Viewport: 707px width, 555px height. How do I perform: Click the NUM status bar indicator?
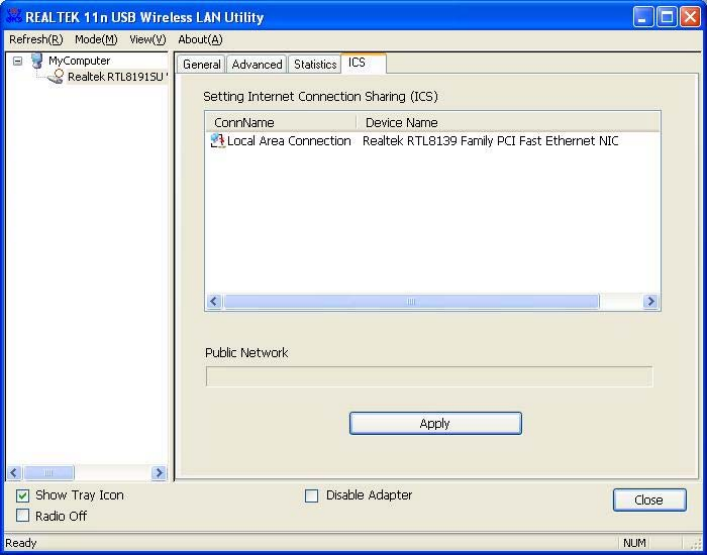(x=634, y=543)
